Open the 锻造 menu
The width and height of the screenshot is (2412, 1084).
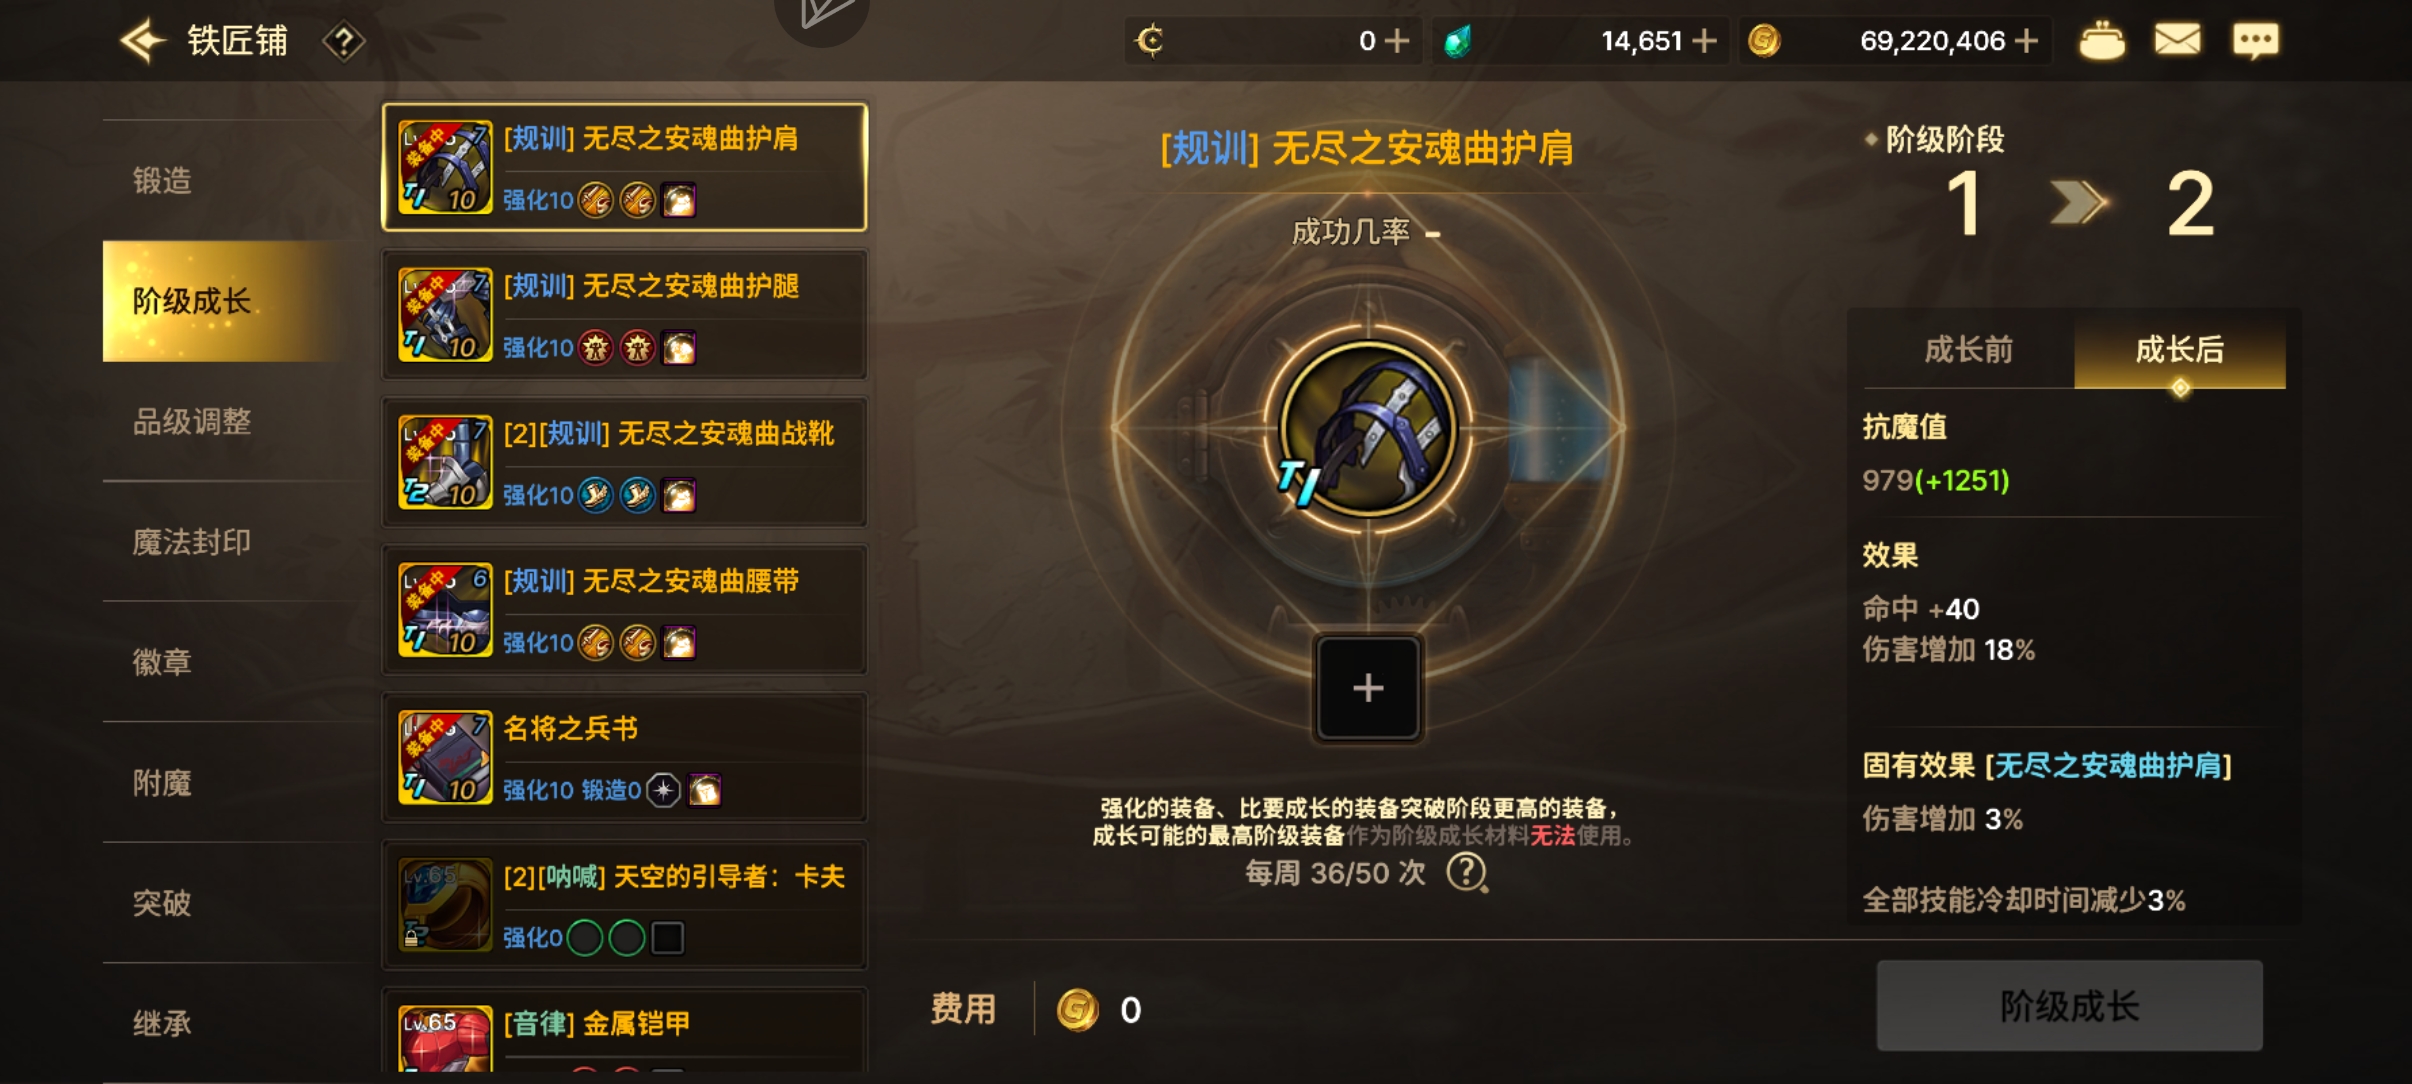162,181
